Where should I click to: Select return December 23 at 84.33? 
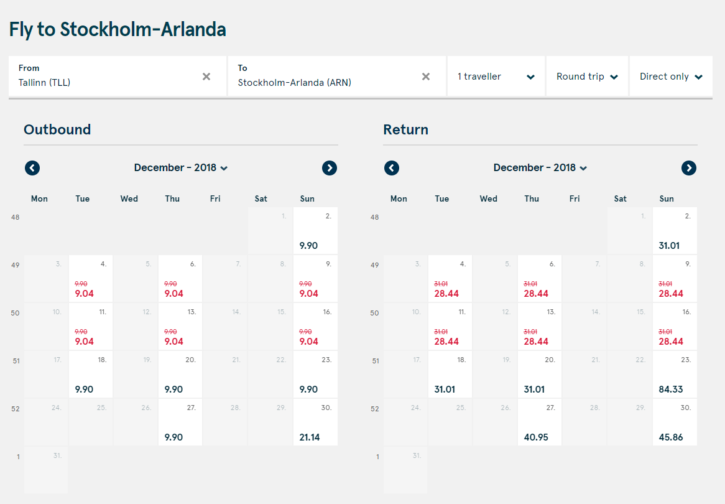pos(675,374)
